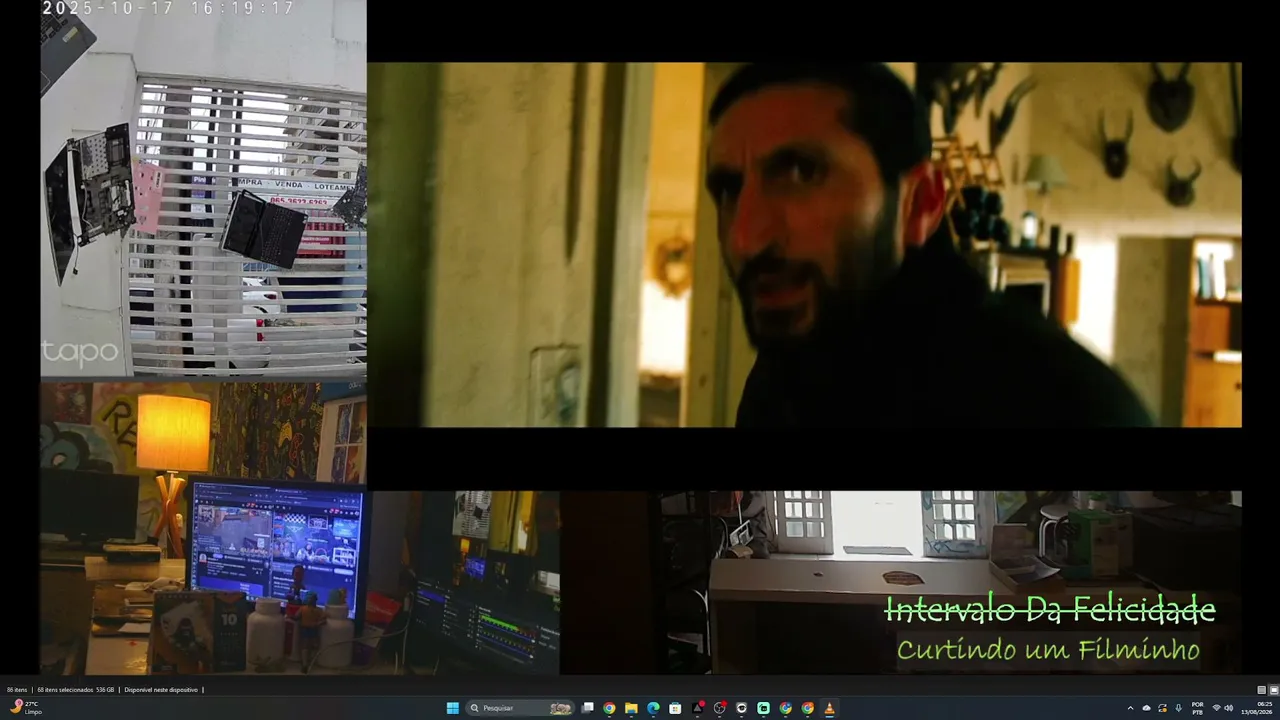Open Task View from the taskbar
Screen dimensions: 1280x720
point(588,708)
